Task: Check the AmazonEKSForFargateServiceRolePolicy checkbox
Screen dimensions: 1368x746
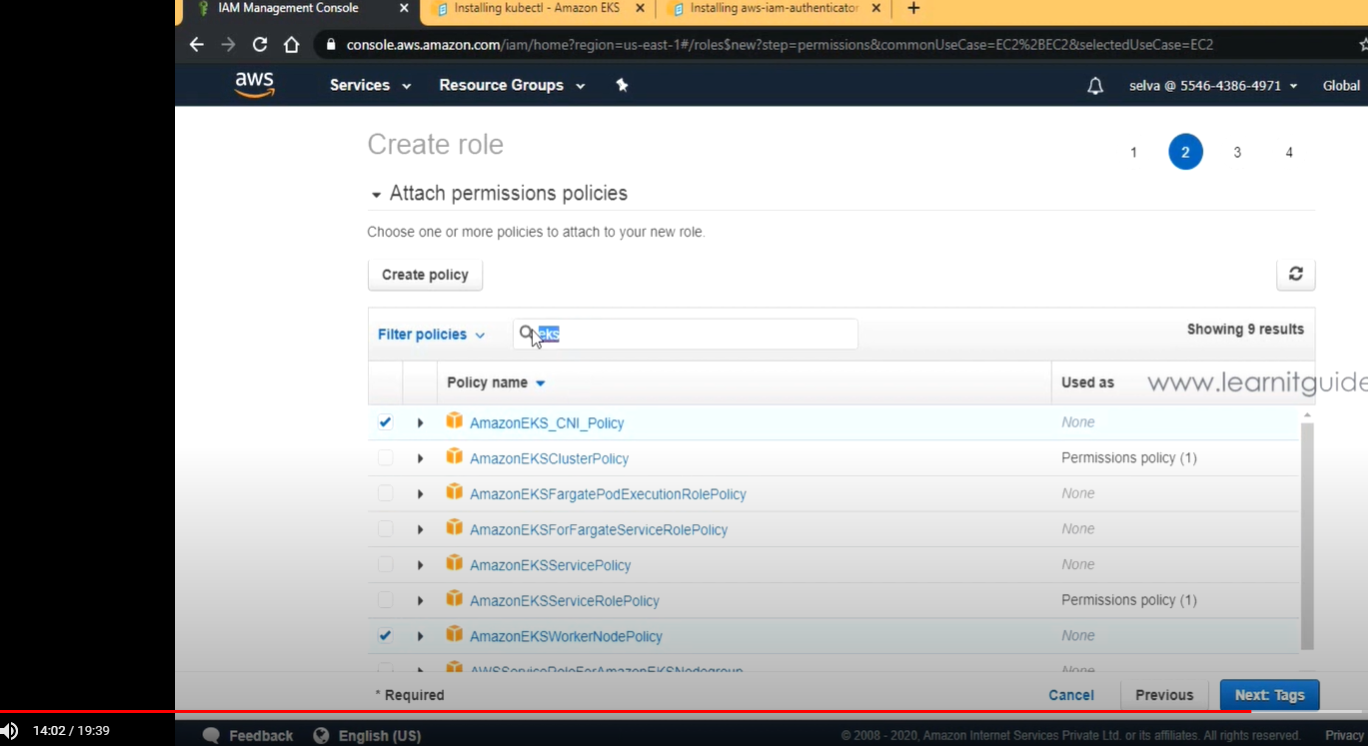Action: pyautogui.click(x=385, y=529)
